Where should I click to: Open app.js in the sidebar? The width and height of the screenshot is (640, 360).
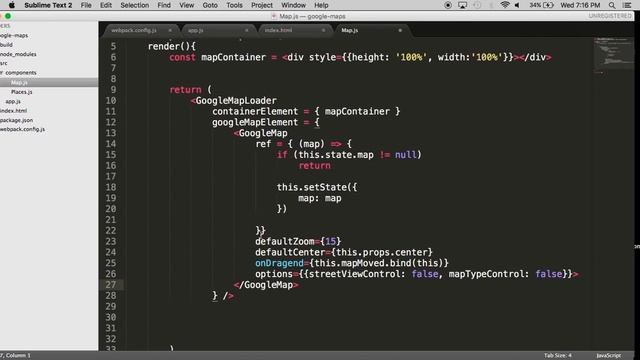coord(13,102)
